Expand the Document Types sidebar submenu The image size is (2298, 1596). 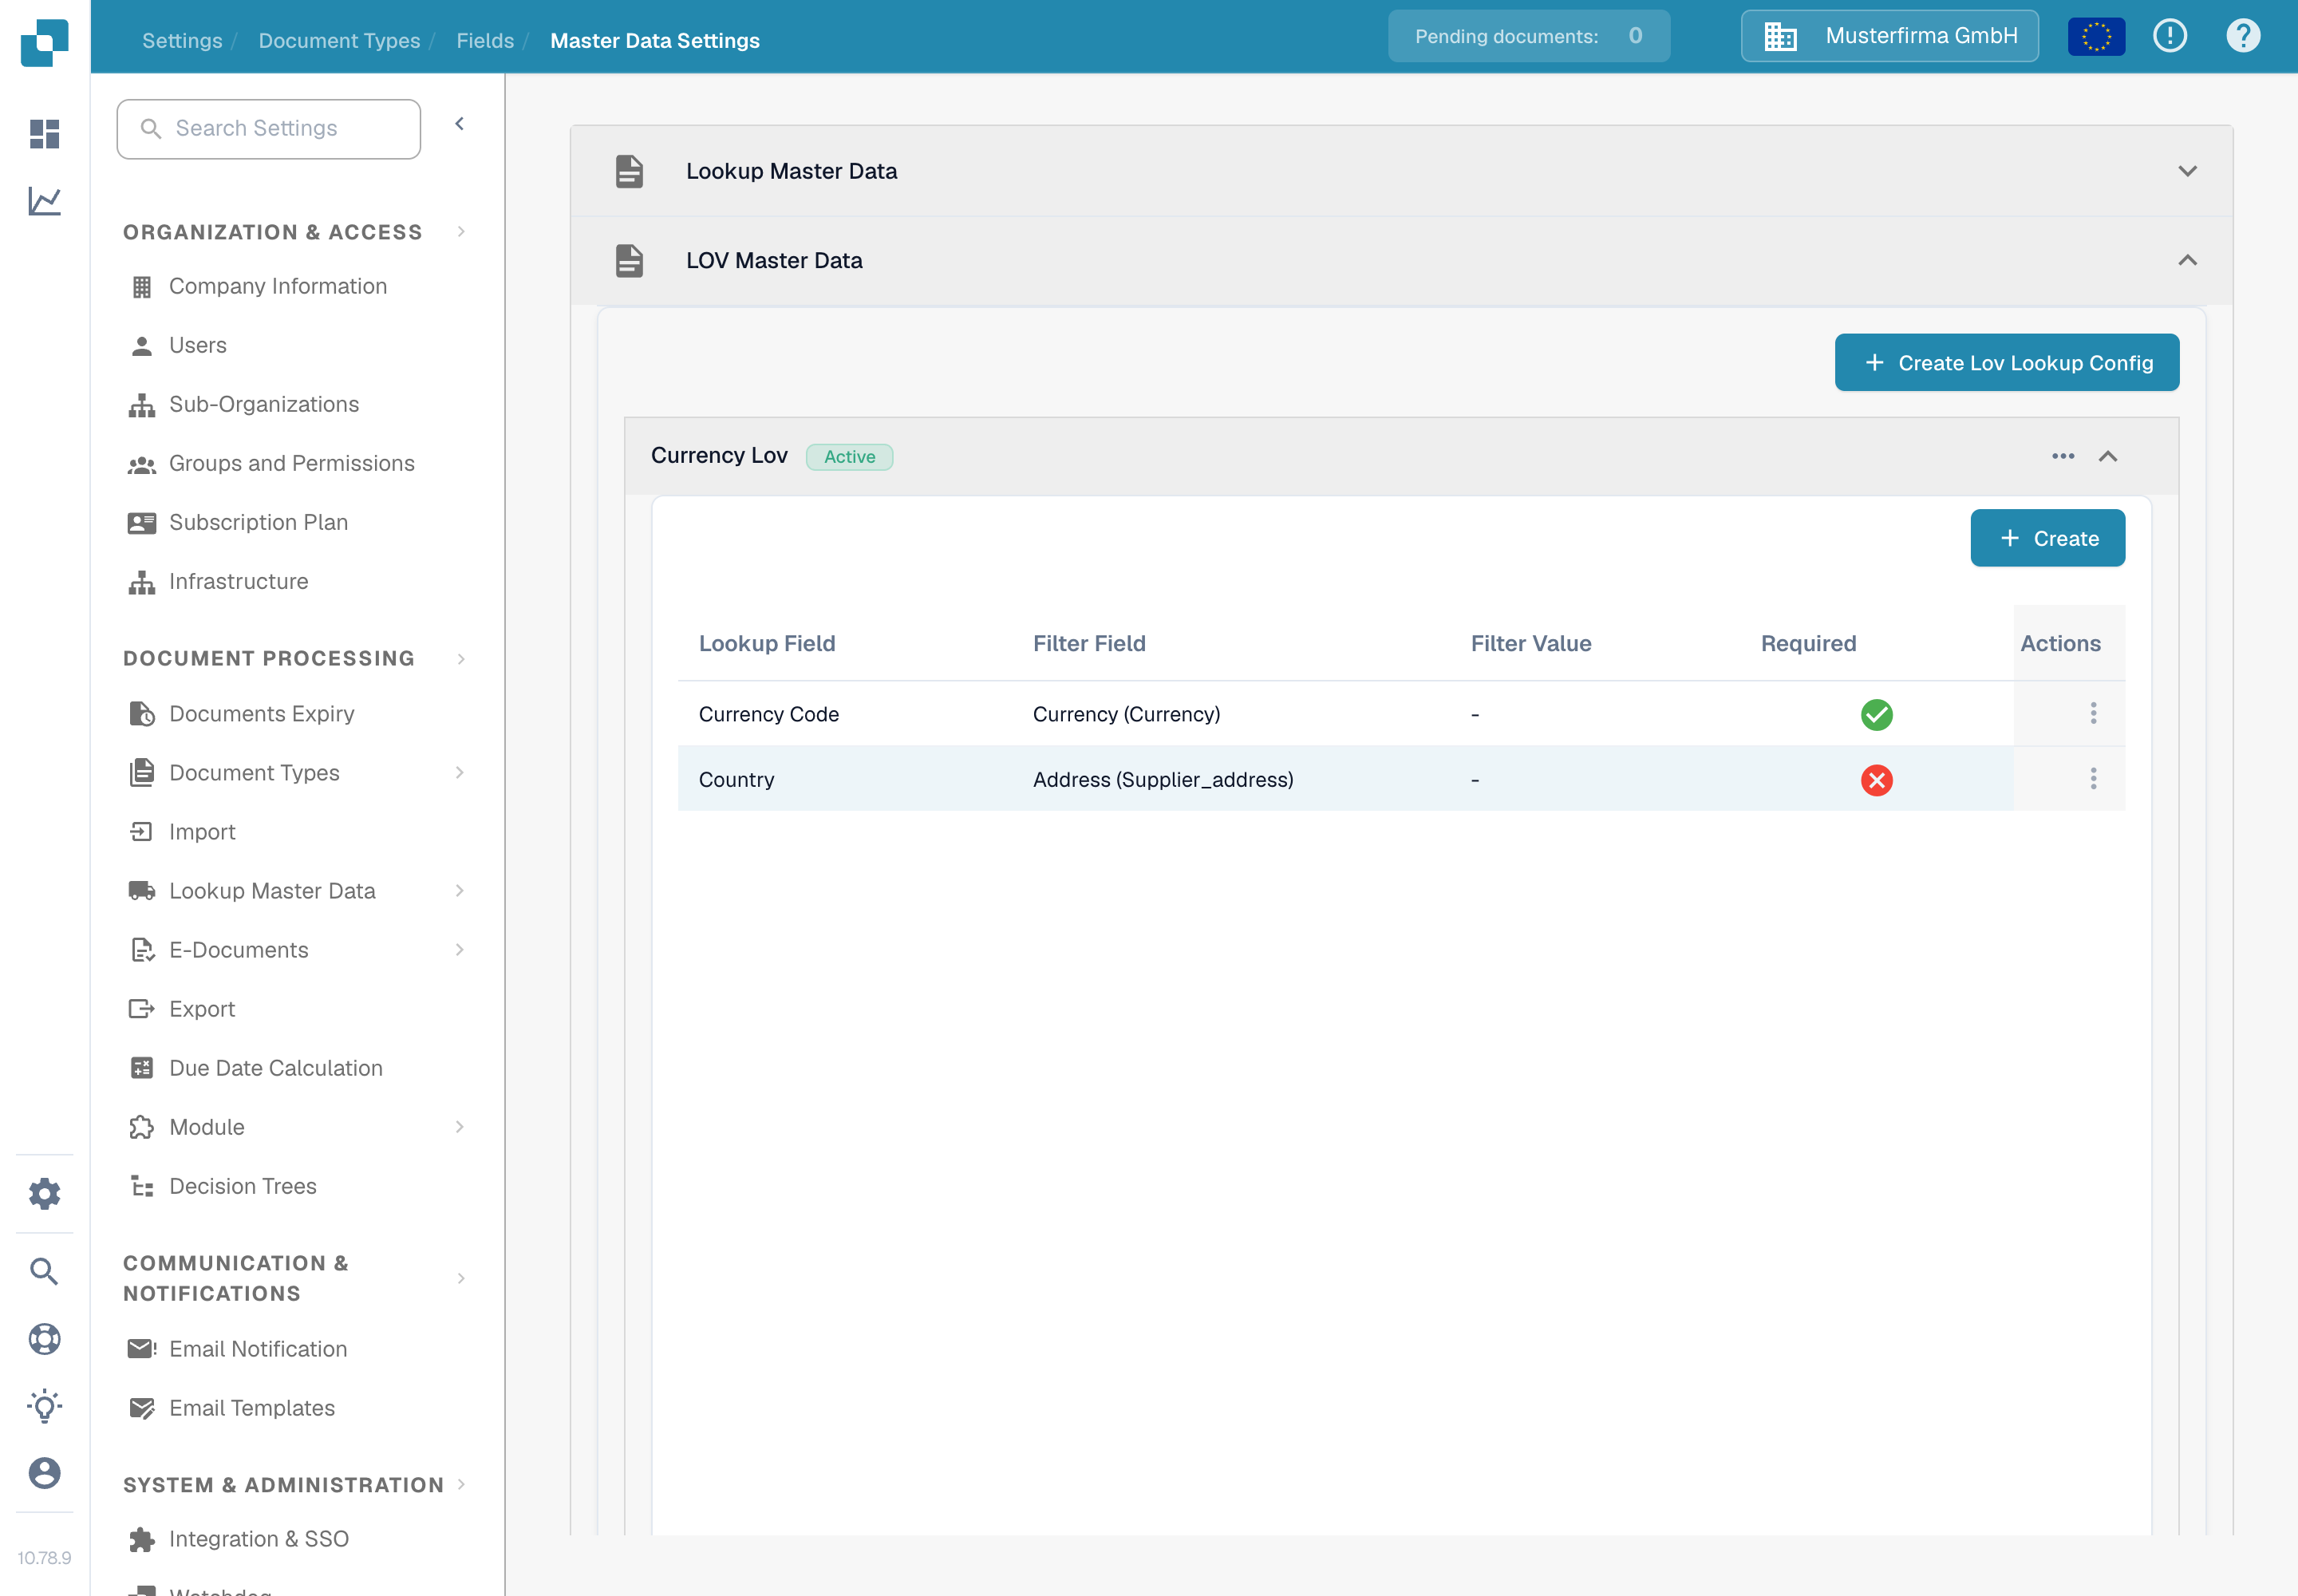click(x=460, y=772)
